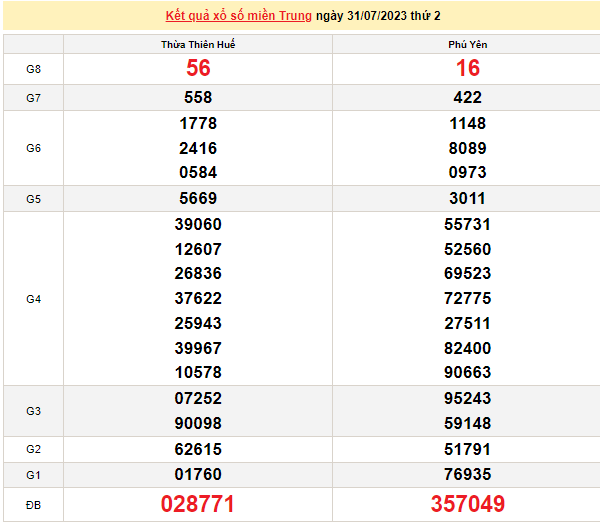Select the G1 result 01760

point(198,474)
